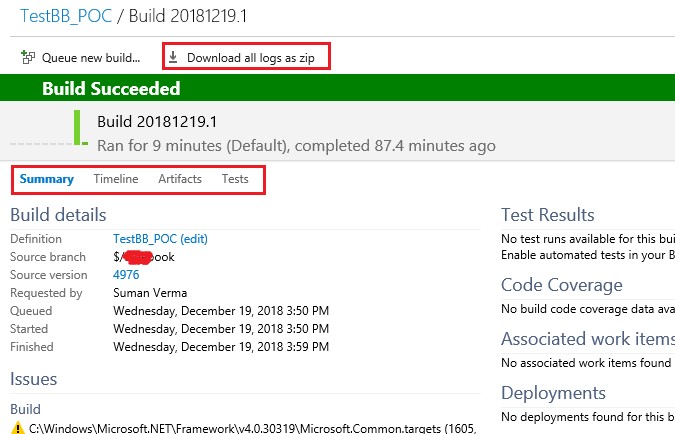Click the Deployments heading
The width and height of the screenshot is (675, 434).
pyautogui.click(x=553, y=393)
